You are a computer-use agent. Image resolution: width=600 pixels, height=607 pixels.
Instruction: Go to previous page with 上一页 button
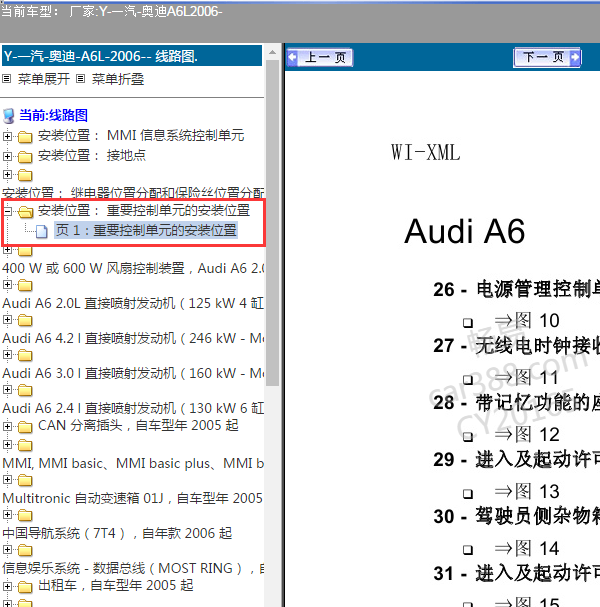(x=320, y=58)
